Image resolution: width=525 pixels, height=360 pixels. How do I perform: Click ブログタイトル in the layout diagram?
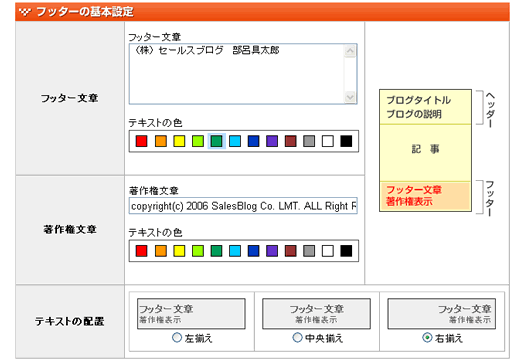tap(419, 100)
